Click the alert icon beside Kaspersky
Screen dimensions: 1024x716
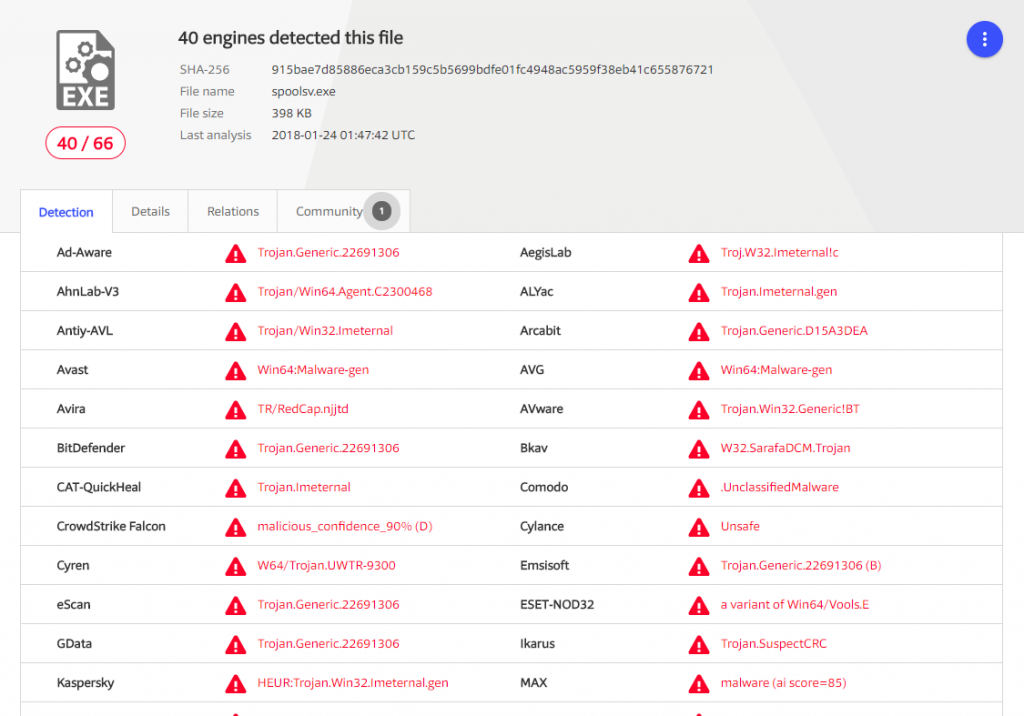pyautogui.click(x=235, y=683)
